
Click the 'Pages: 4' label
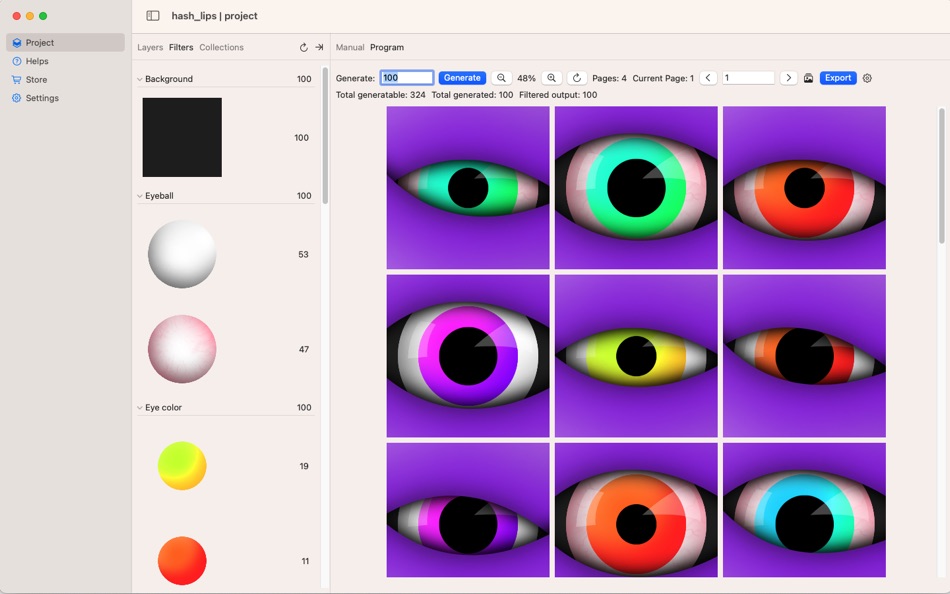[x=610, y=78]
